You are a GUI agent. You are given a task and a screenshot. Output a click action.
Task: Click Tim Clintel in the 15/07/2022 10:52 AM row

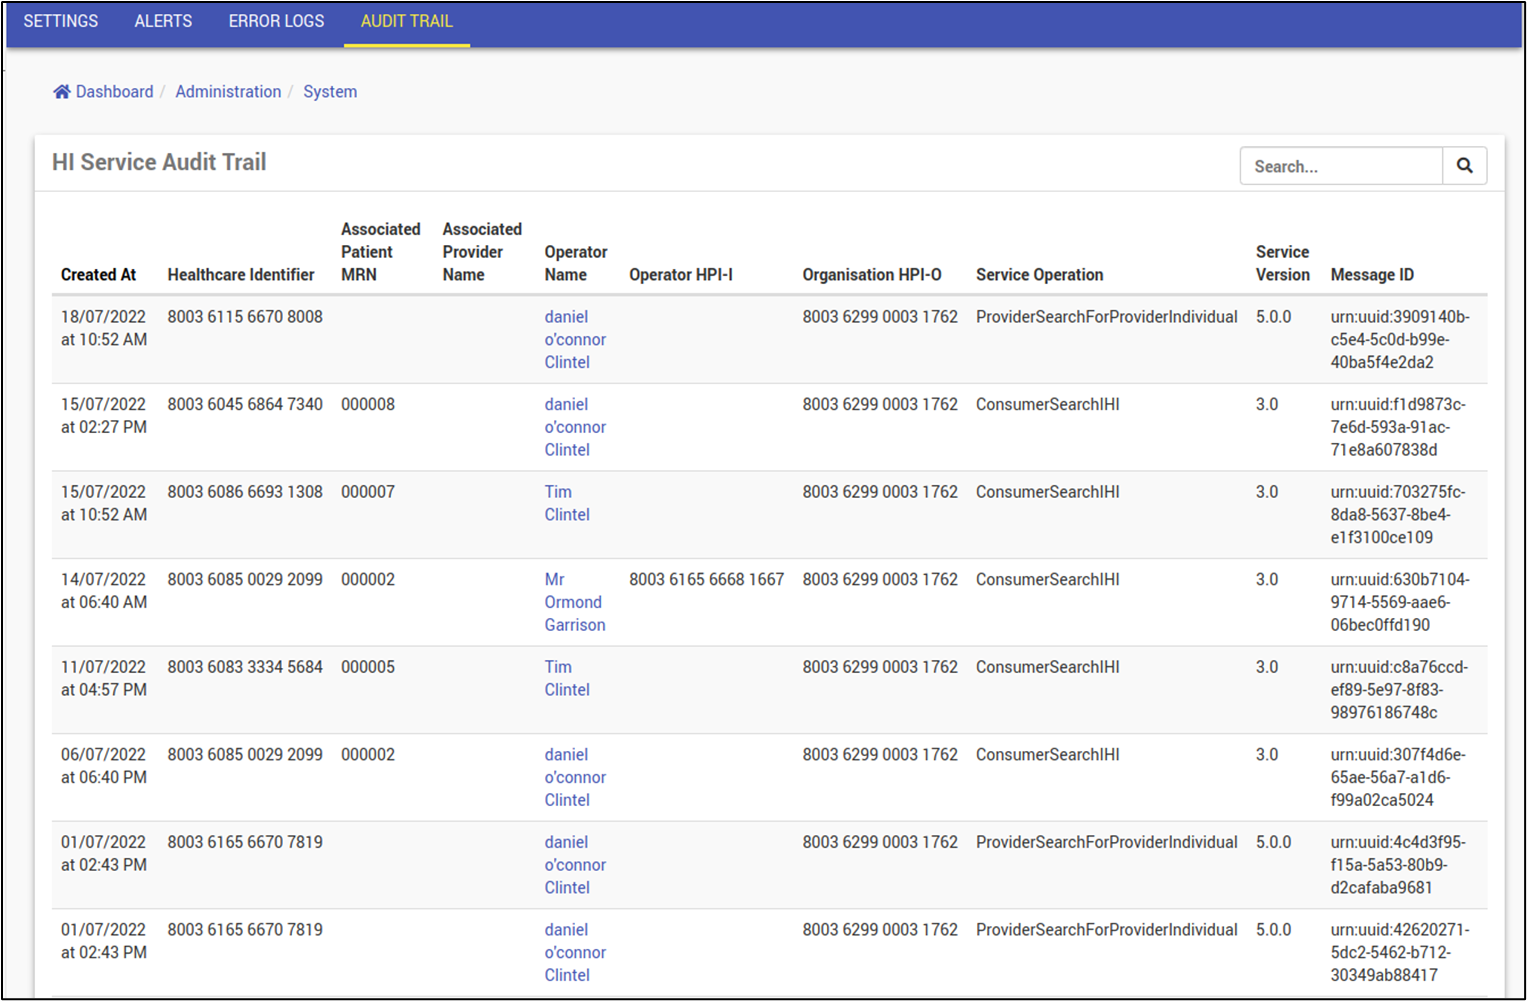tap(566, 503)
